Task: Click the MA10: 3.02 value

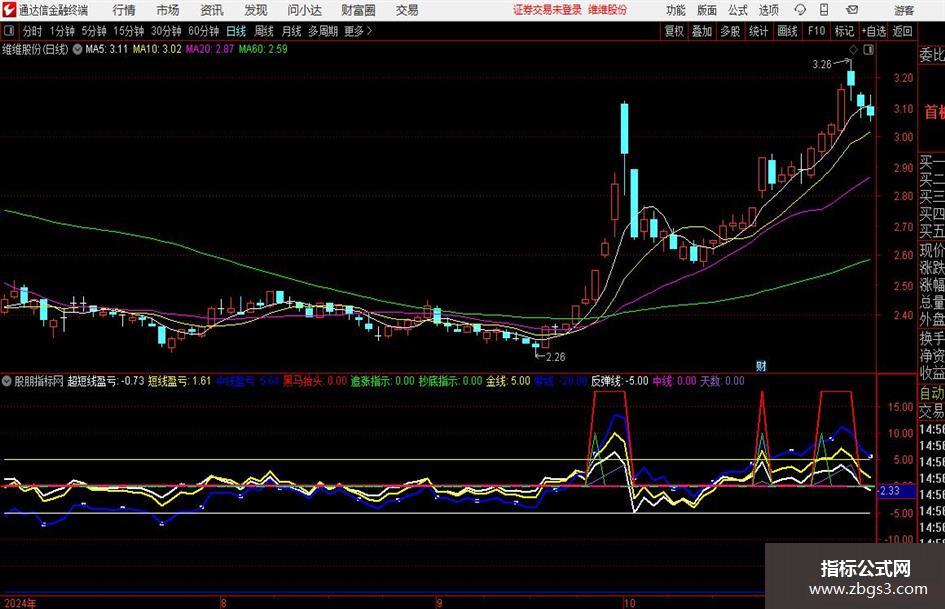Action: (157, 49)
